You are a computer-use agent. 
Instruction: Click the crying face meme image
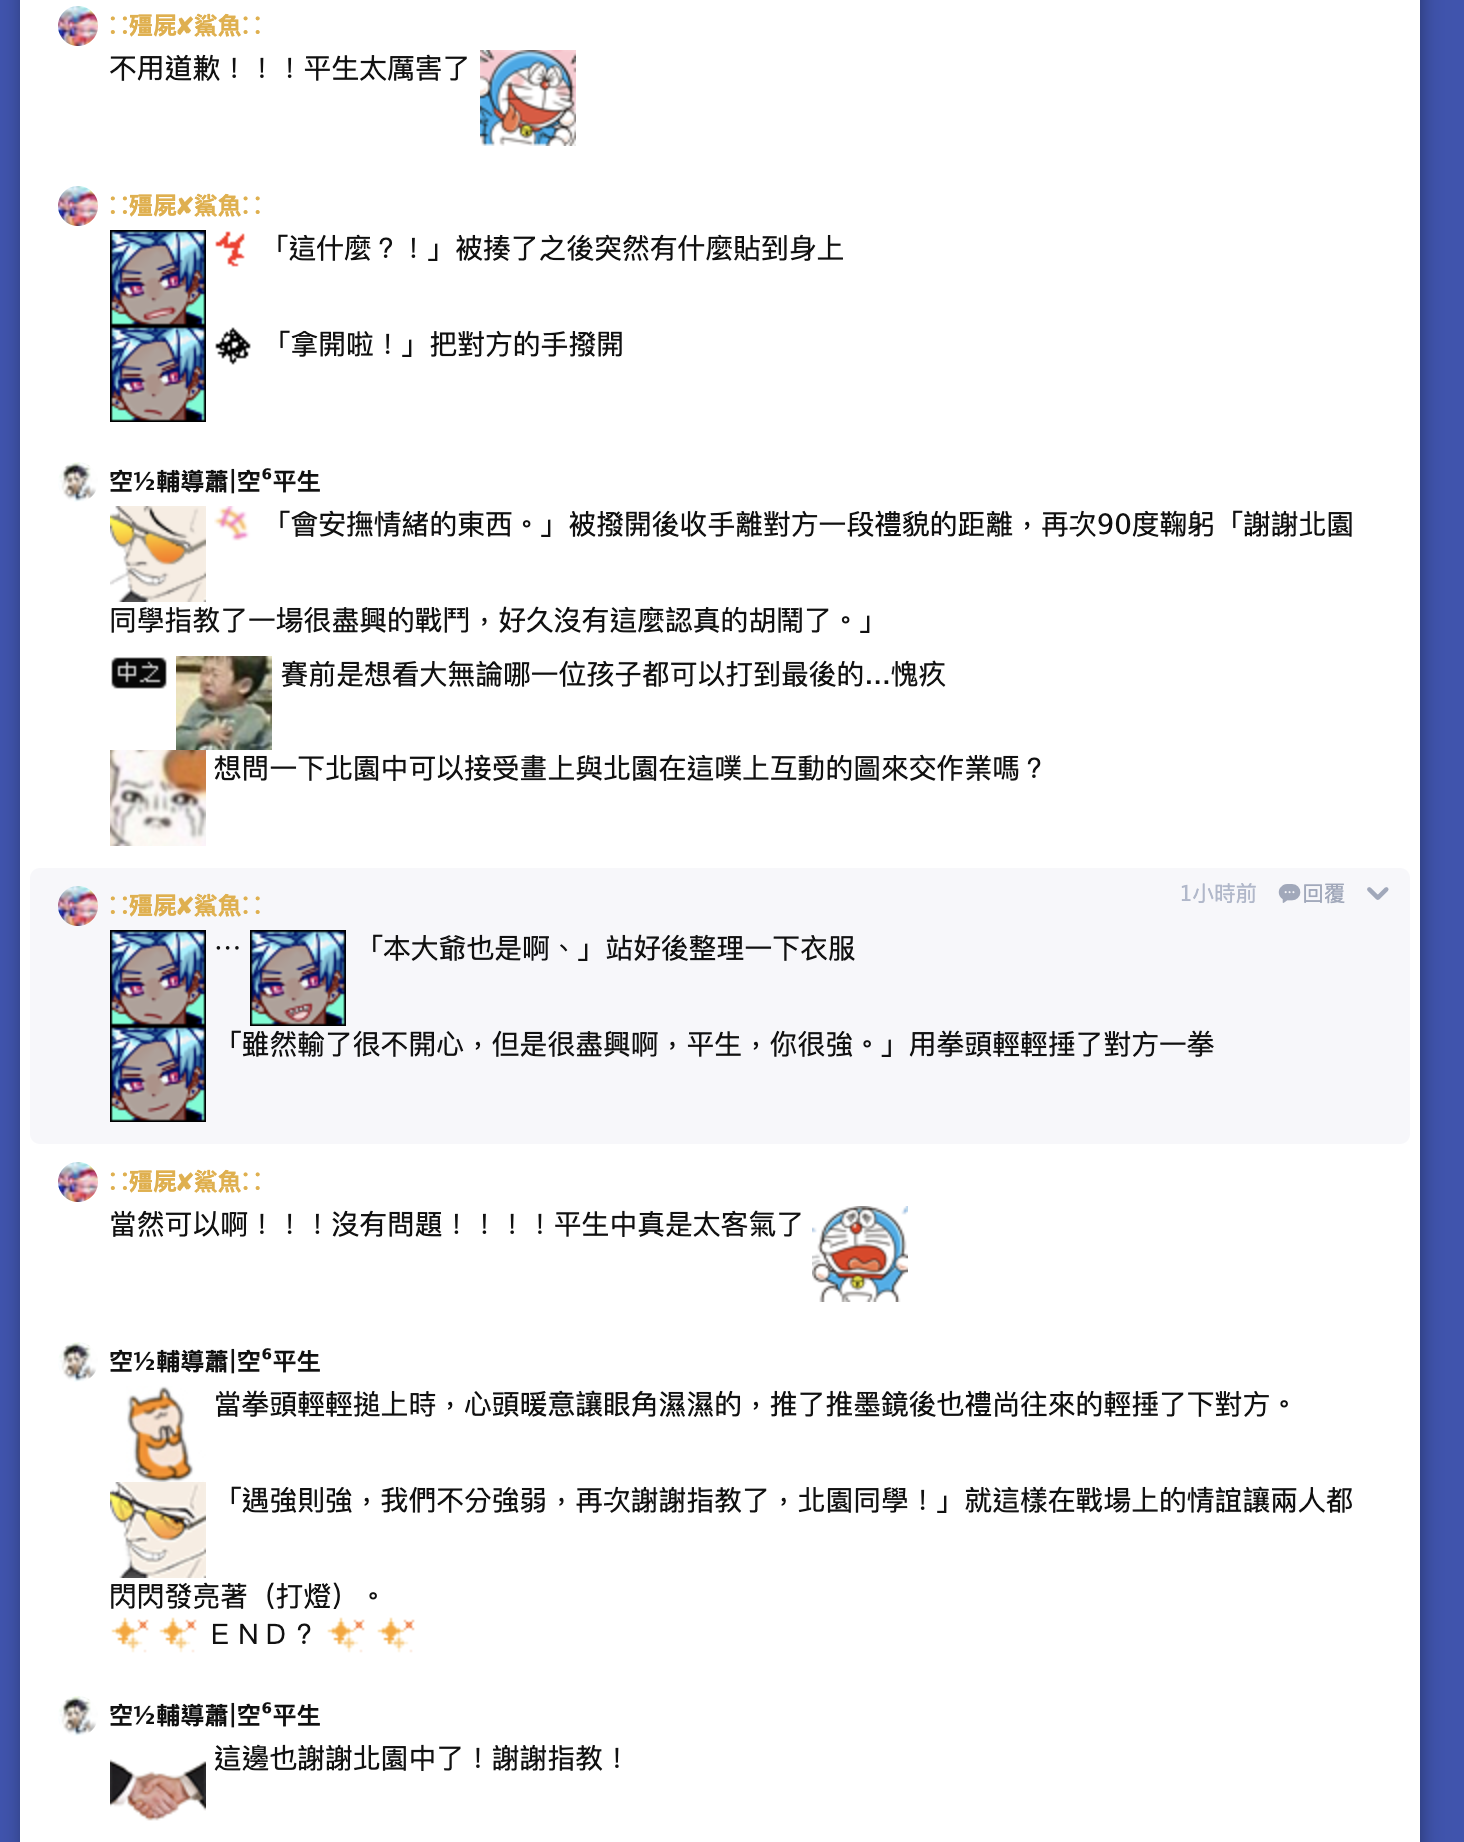point(158,798)
